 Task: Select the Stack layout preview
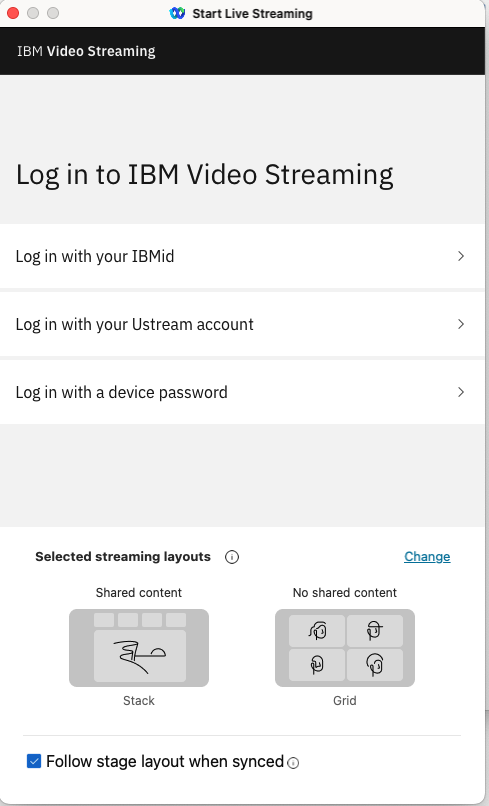(139, 648)
